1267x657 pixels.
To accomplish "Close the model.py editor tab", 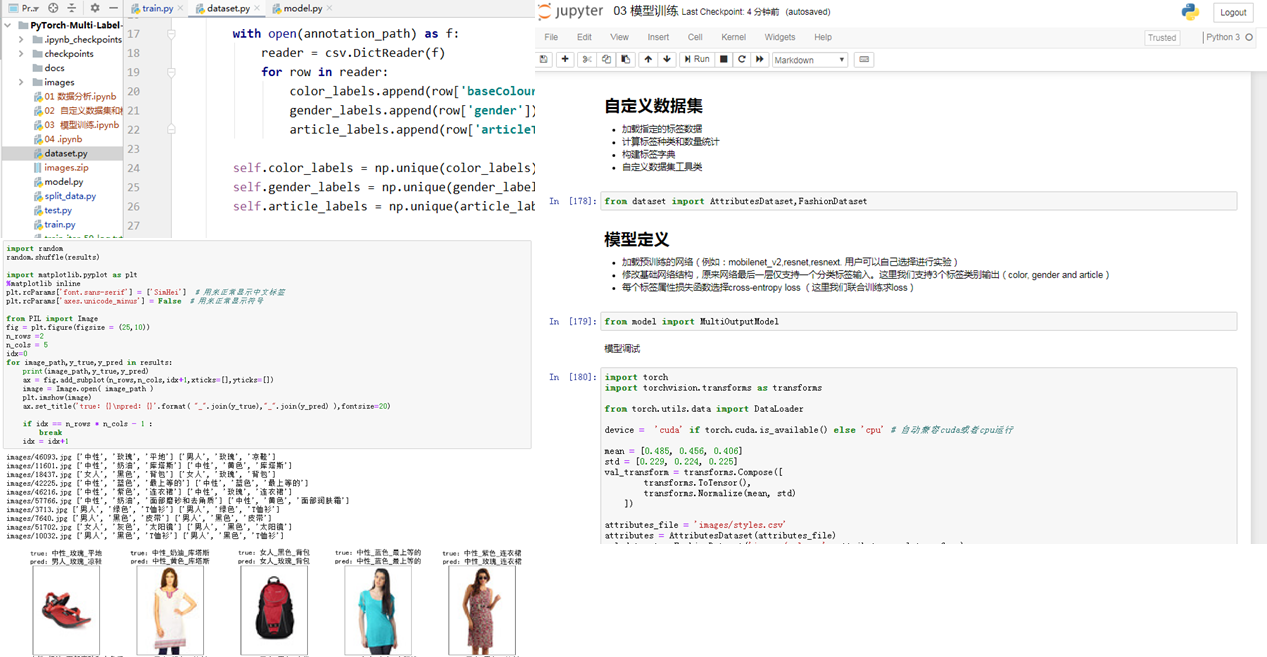I will pyautogui.click(x=330, y=8).
